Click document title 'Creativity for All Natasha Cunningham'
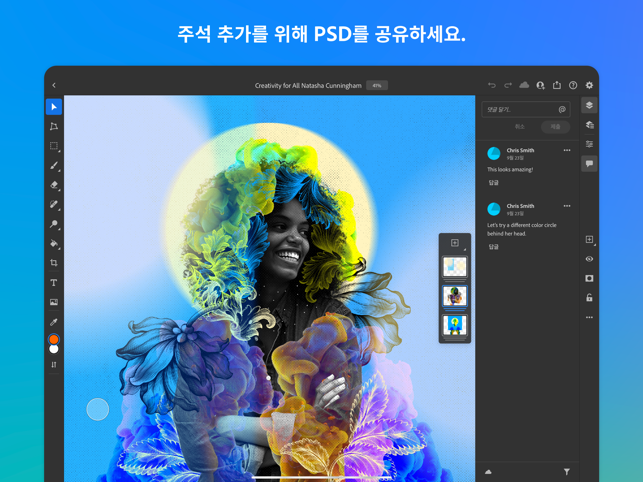This screenshot has width=643, height=482. pos(308,86)
